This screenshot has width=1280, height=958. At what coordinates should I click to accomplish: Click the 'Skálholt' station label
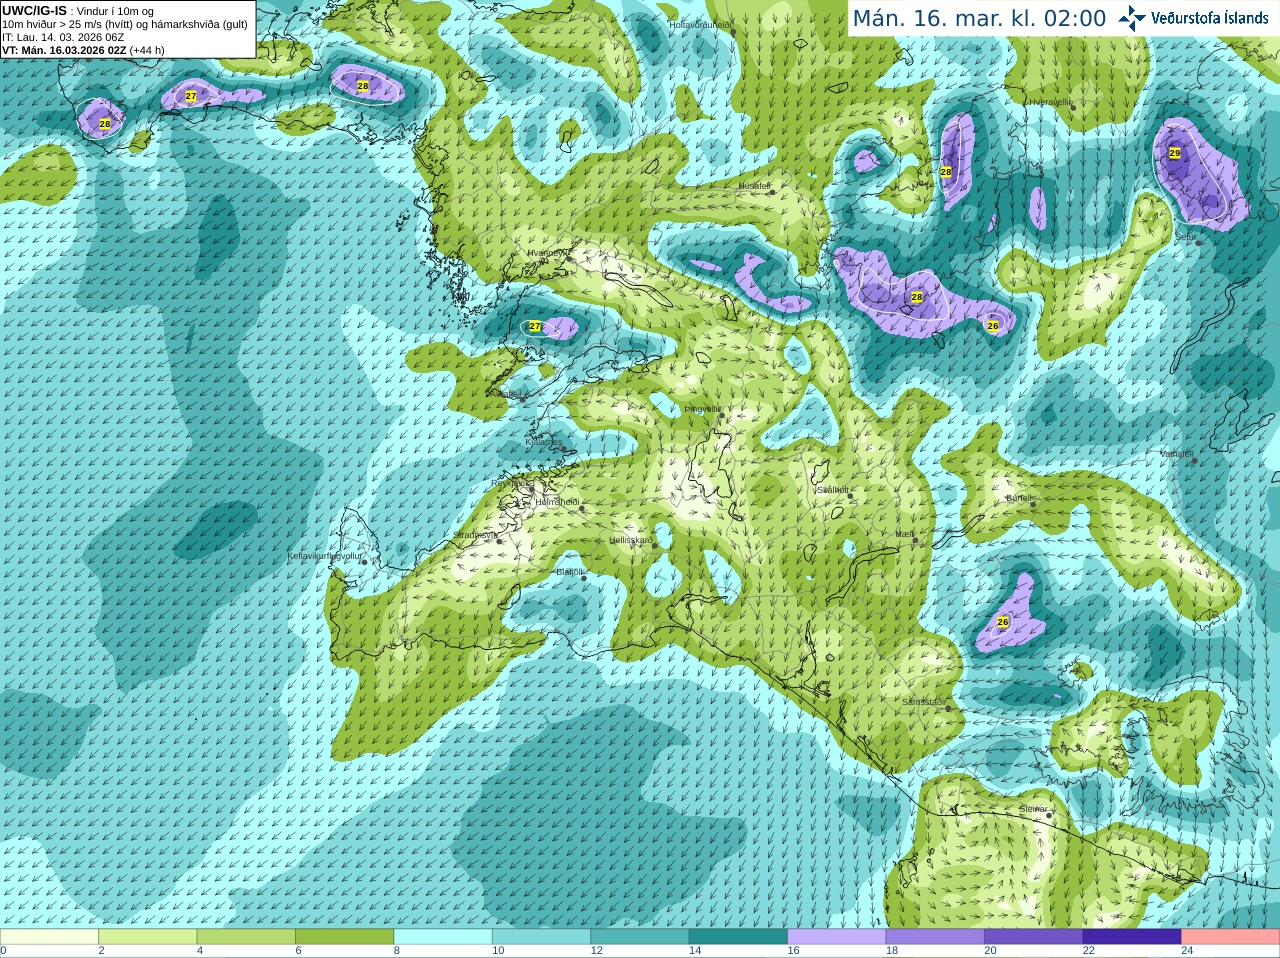[832, 490]
